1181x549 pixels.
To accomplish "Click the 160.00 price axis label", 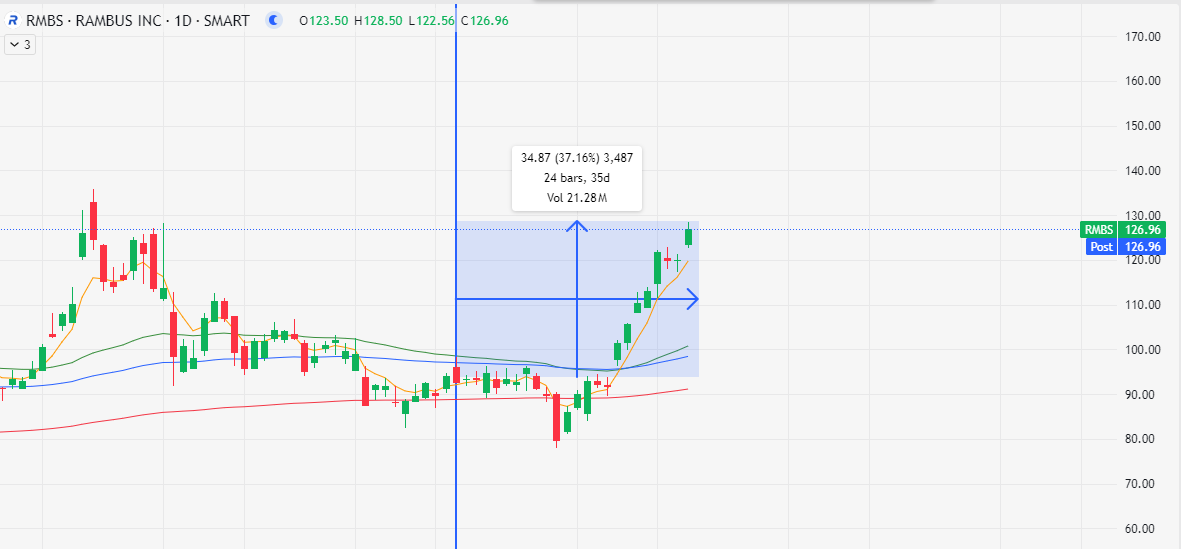I will coord(1142,81).
